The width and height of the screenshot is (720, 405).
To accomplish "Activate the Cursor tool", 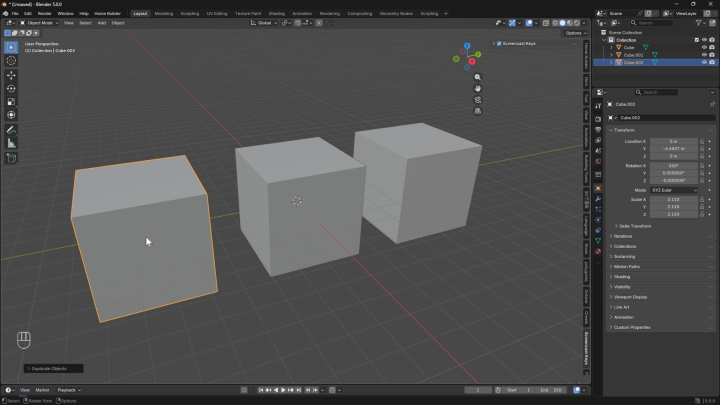I will 11,61.
